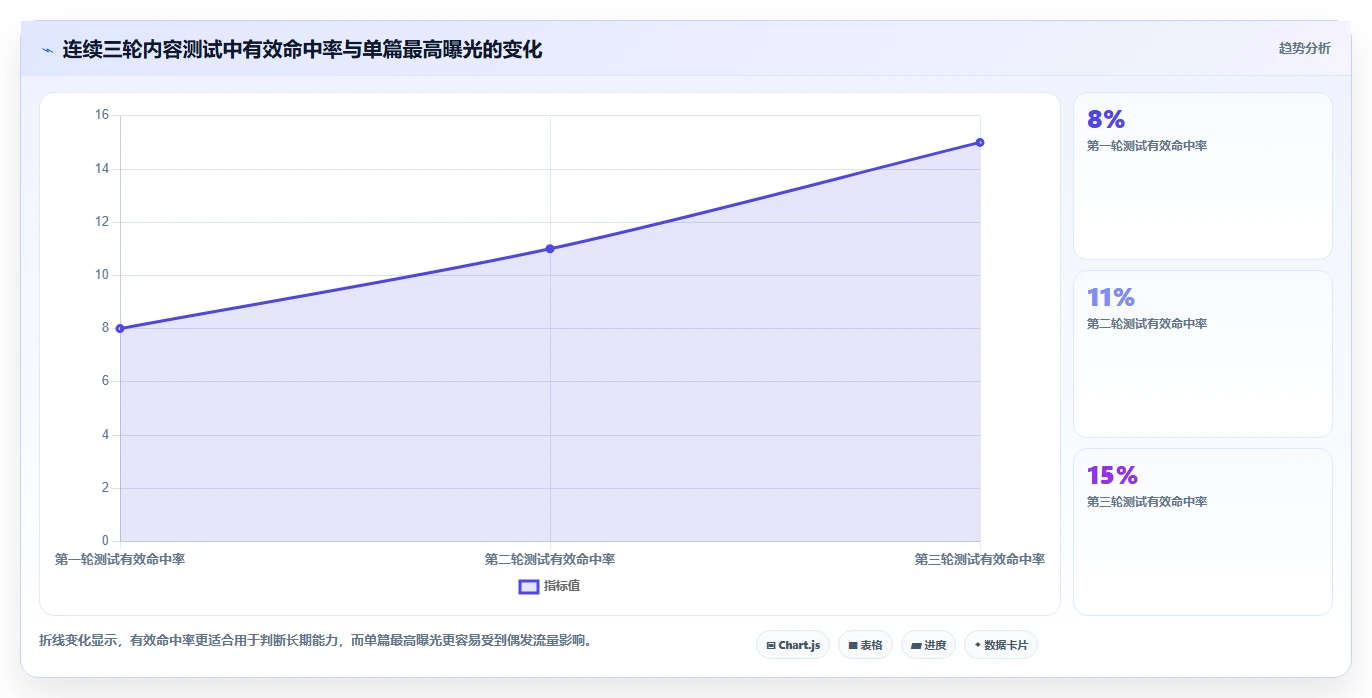Open the 15% metric card
This screenshot has width=1372, height=698.
point(1203,532)
